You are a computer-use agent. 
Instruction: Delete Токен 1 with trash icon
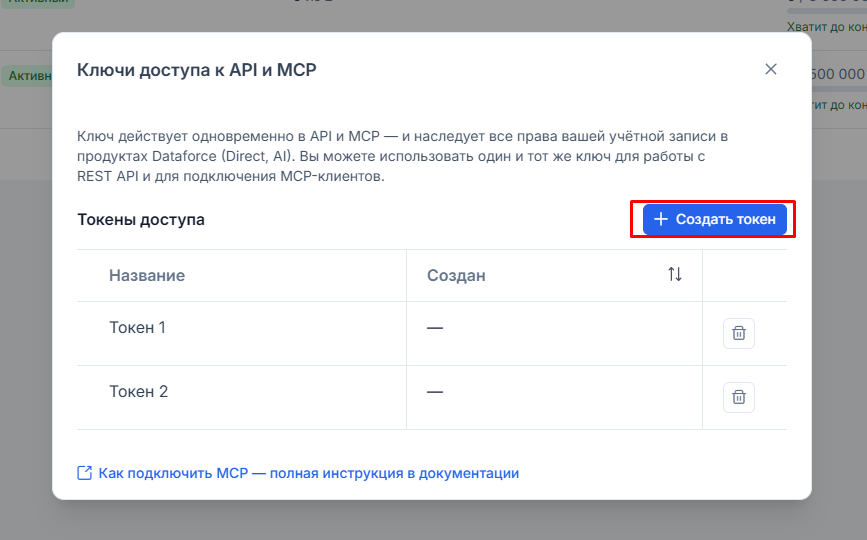click(x=739, y=333)
